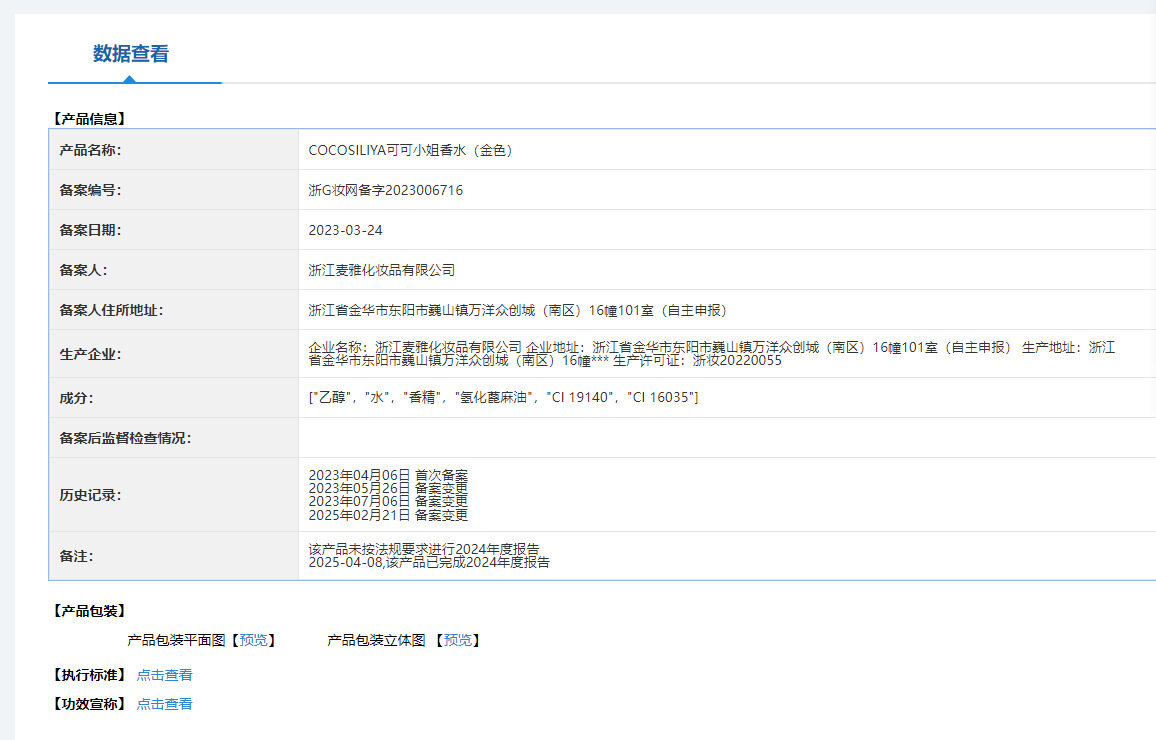Image resolution: width=1156 pixels, height=740 pixels.
Task: Click history entry 2023年07月06日 备案变更
Action: pyautogui.click(x=388, y=502)
